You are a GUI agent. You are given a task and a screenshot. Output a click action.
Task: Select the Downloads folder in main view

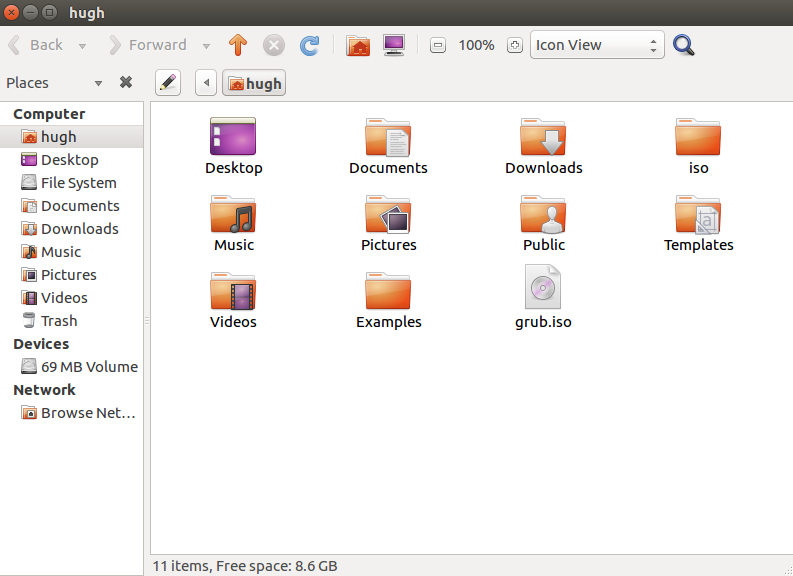click(x=543, y=146)
